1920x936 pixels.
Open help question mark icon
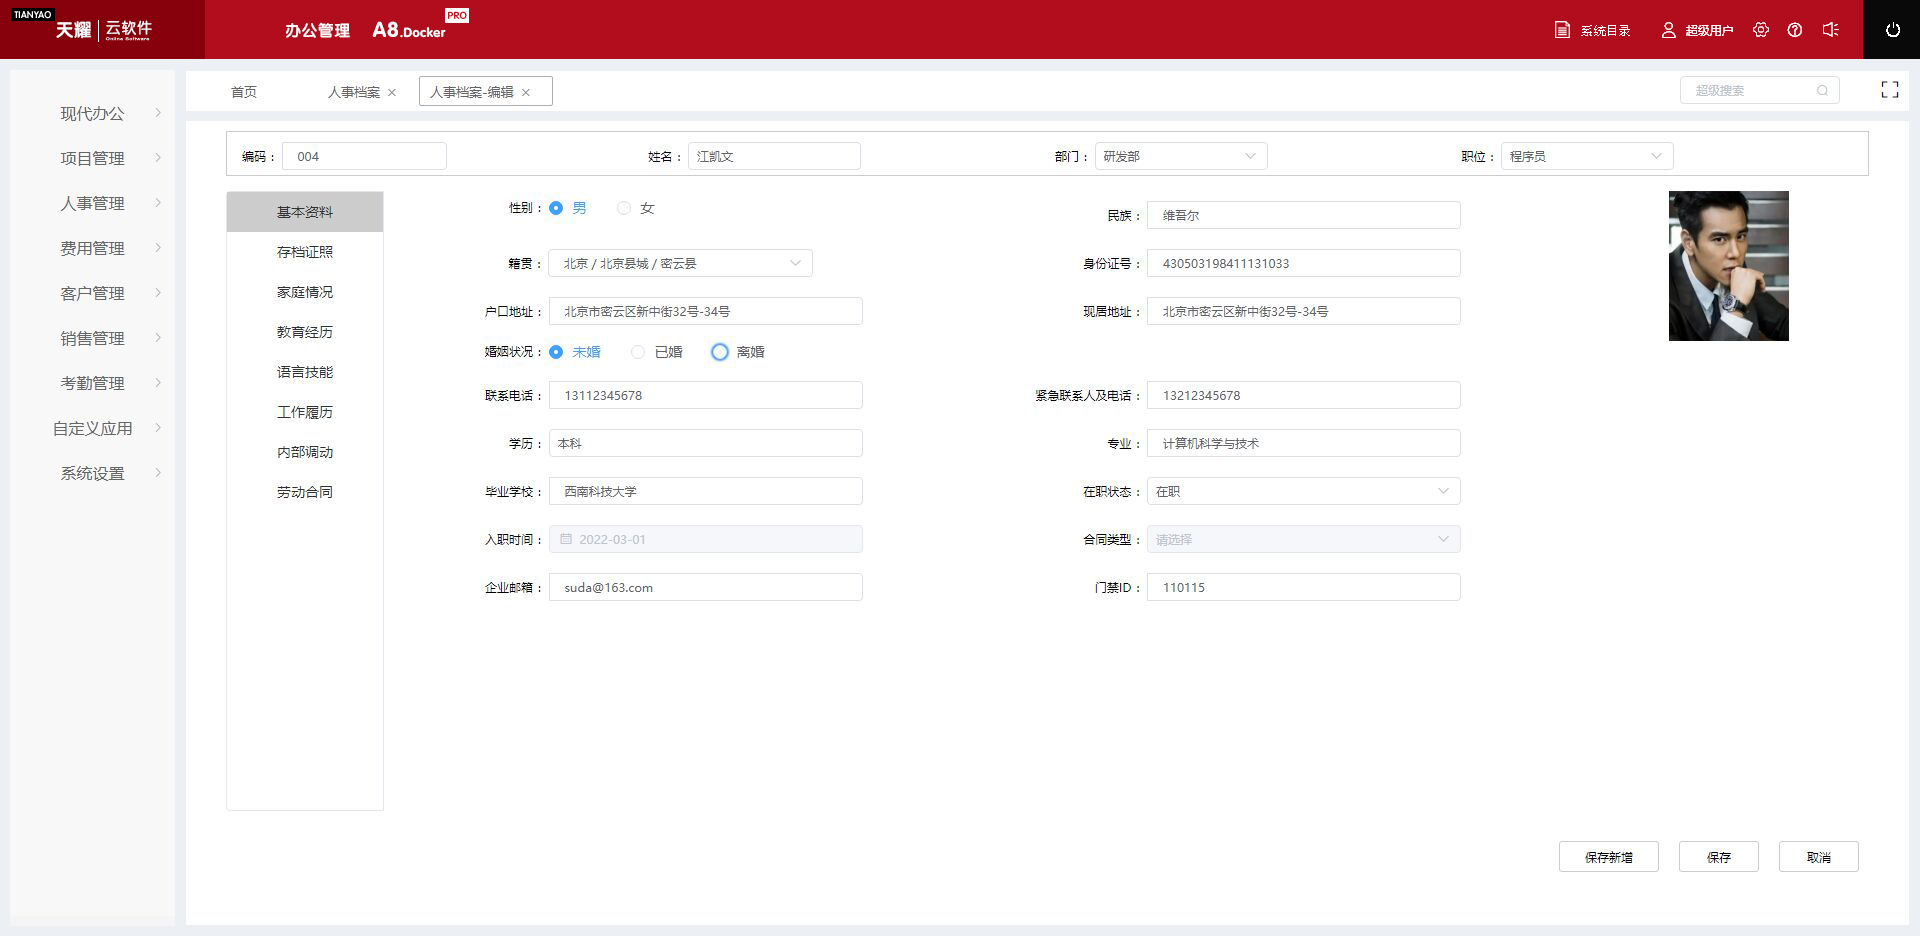[x=1795, y=30]
